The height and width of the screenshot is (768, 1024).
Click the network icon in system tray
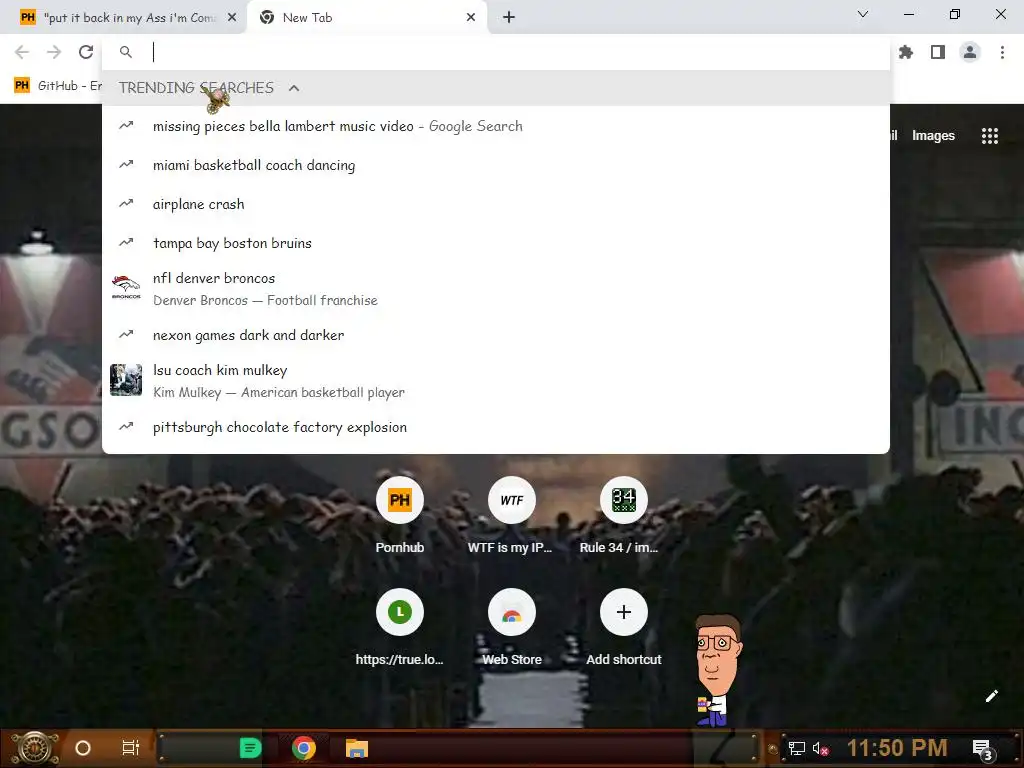click(x=796, y=748)
